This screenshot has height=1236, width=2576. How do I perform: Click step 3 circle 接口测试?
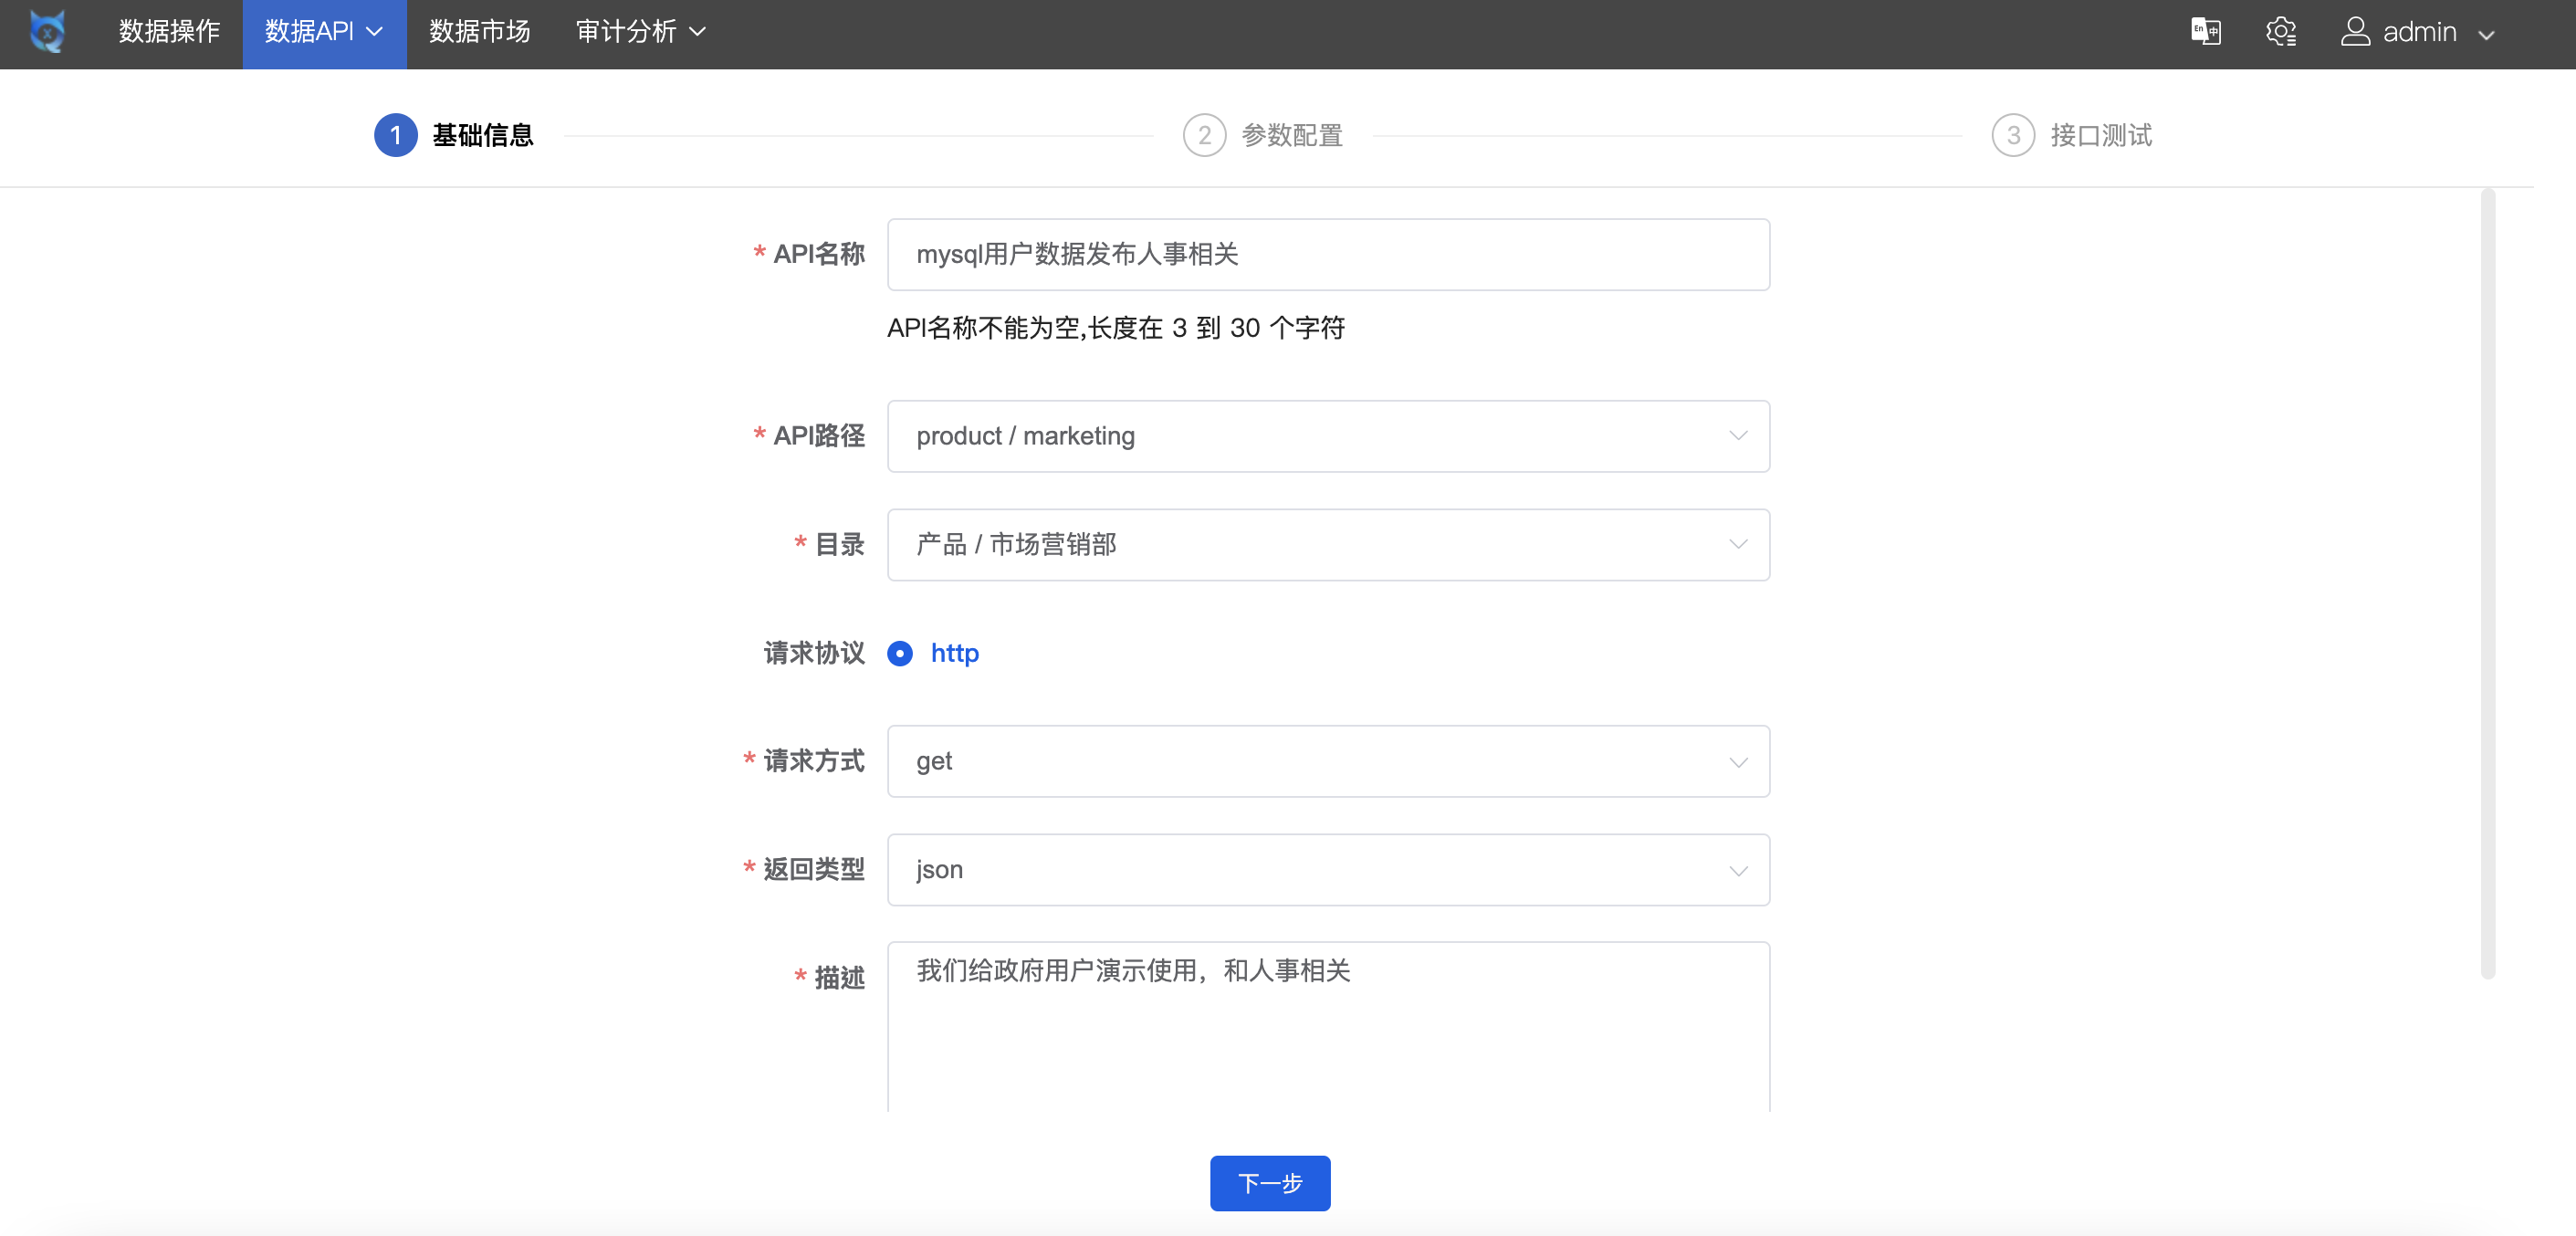coord(2013,135)
